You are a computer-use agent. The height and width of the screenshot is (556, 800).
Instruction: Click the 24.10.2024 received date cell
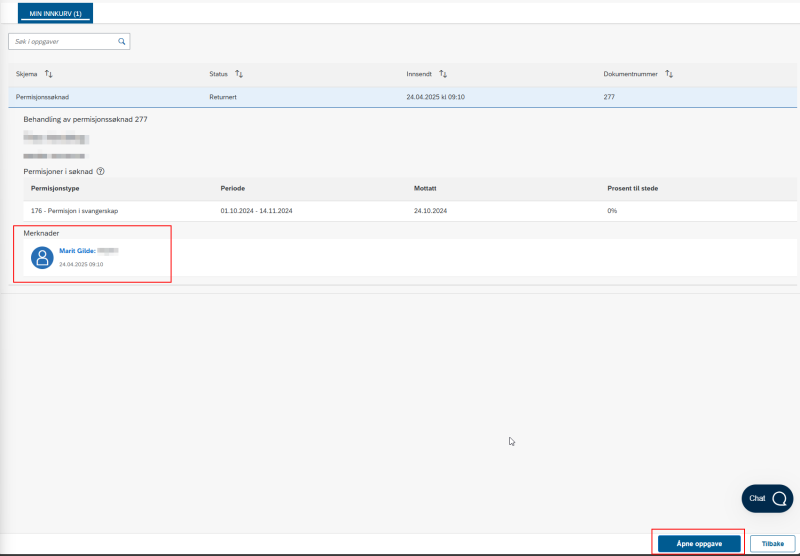tap(431, 211)
